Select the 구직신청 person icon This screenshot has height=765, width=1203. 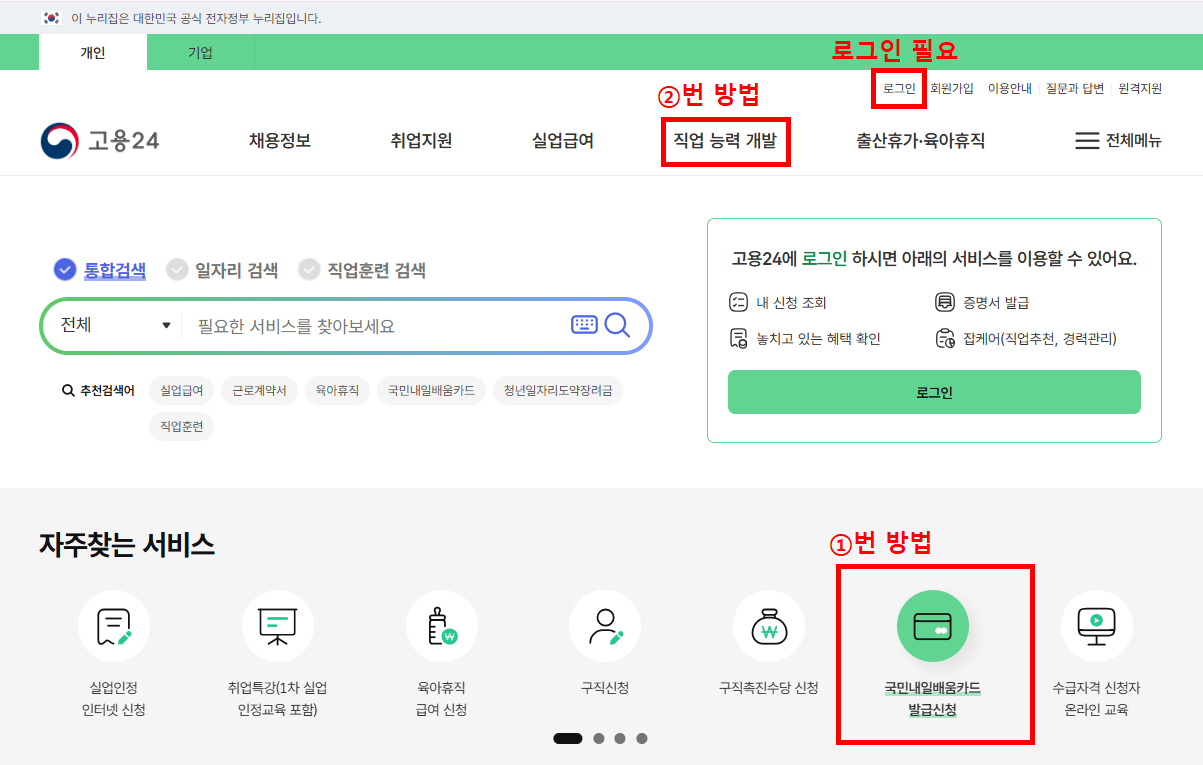click(x=605, y=626)
